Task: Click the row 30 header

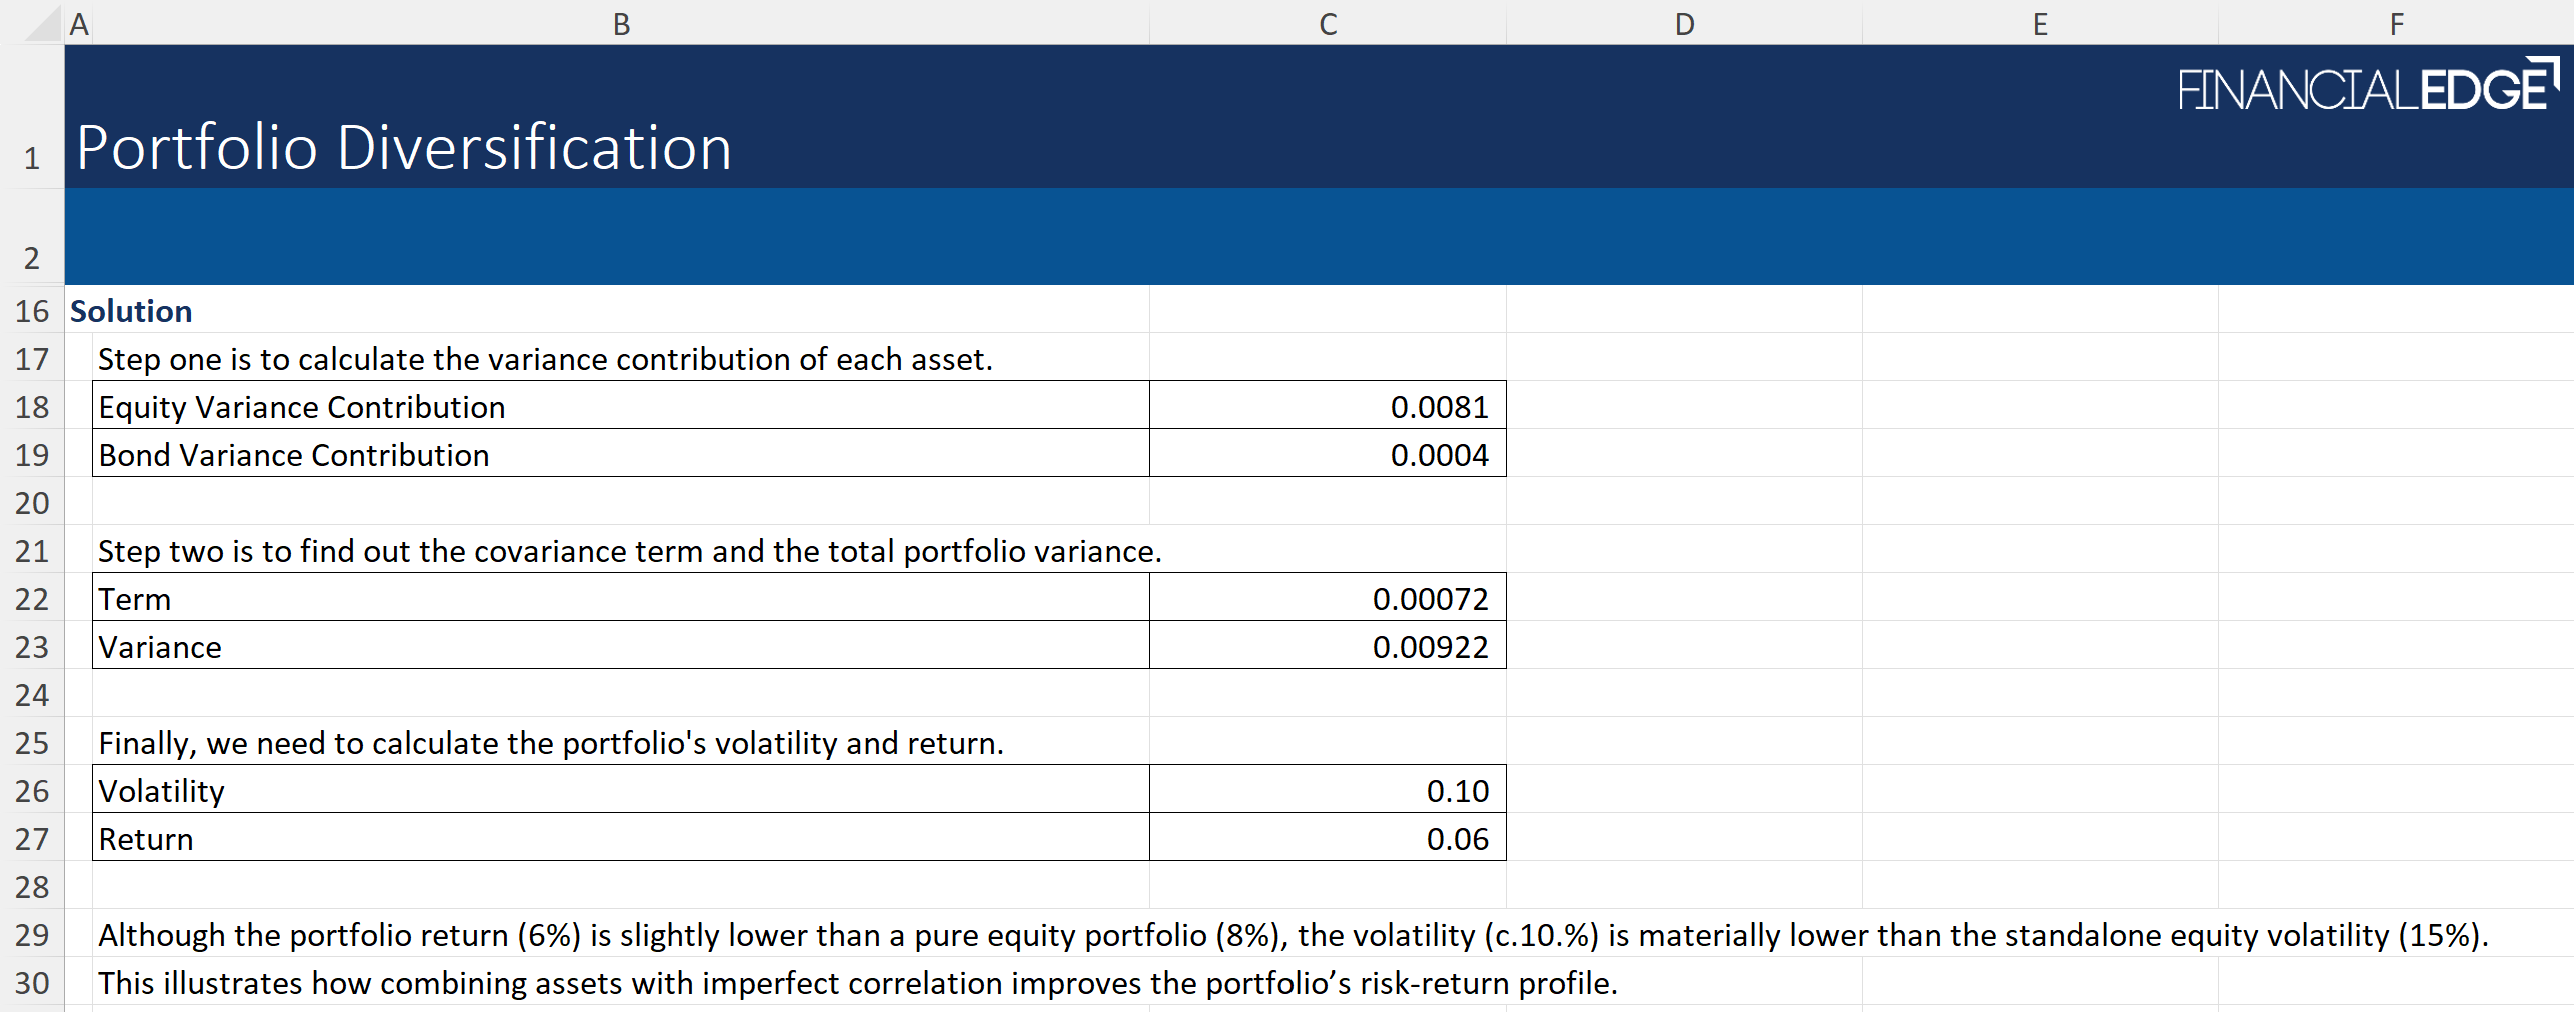Action: pos(32,983)
